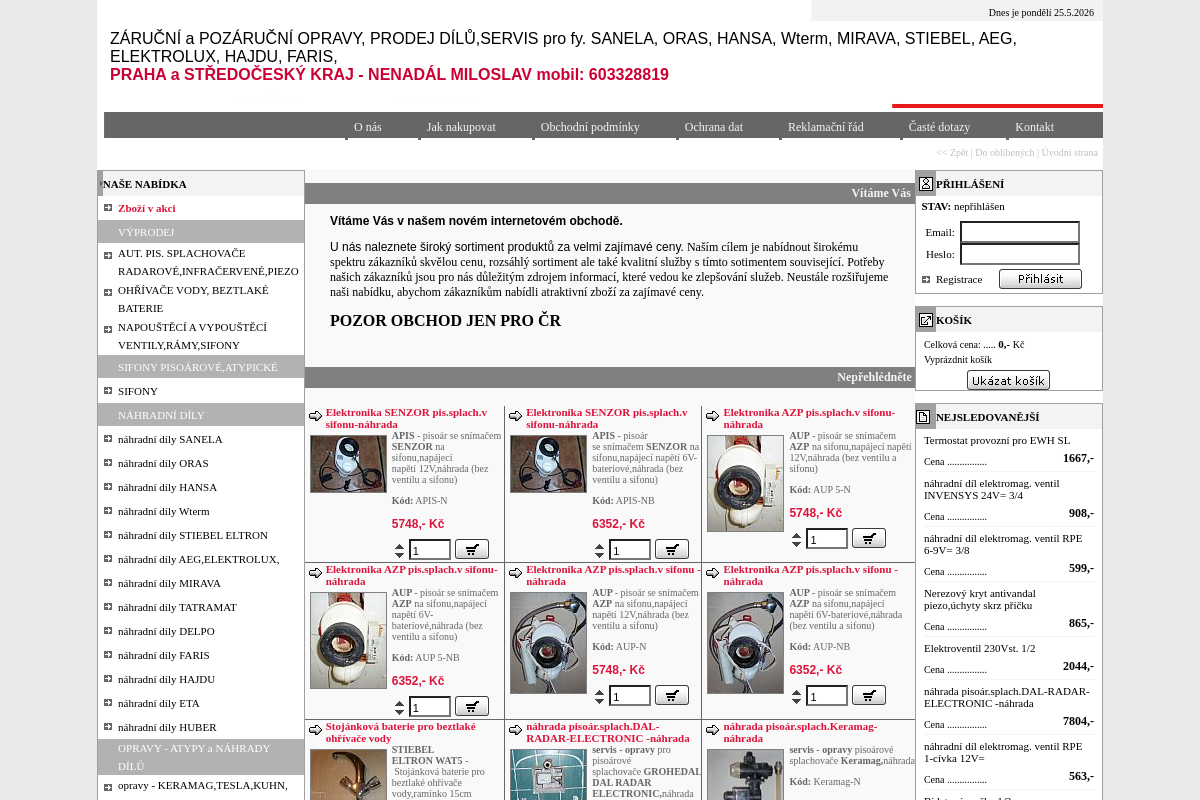Click Úvodní strana link
The width and height of the screenshot is (1200, 800).
click(x=1070, y=152)
